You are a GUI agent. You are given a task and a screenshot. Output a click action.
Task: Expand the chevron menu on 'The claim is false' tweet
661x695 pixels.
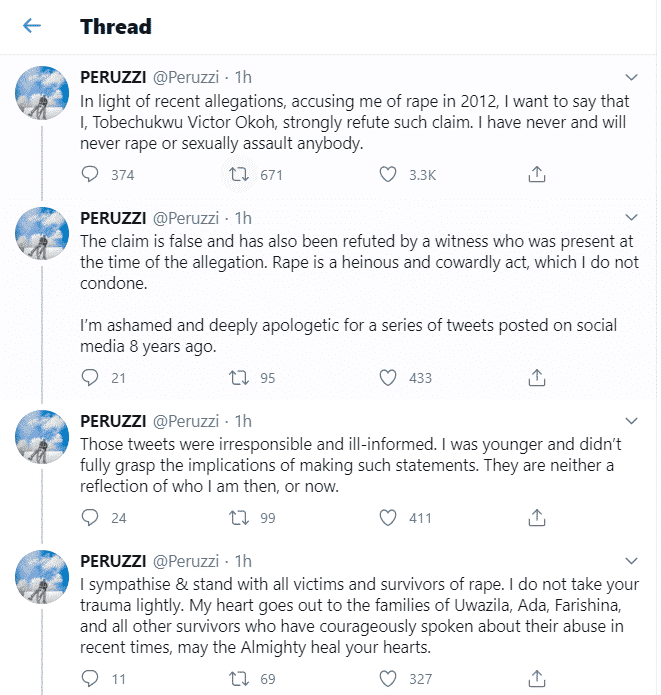pyautogui.click(x=631, y=218)
